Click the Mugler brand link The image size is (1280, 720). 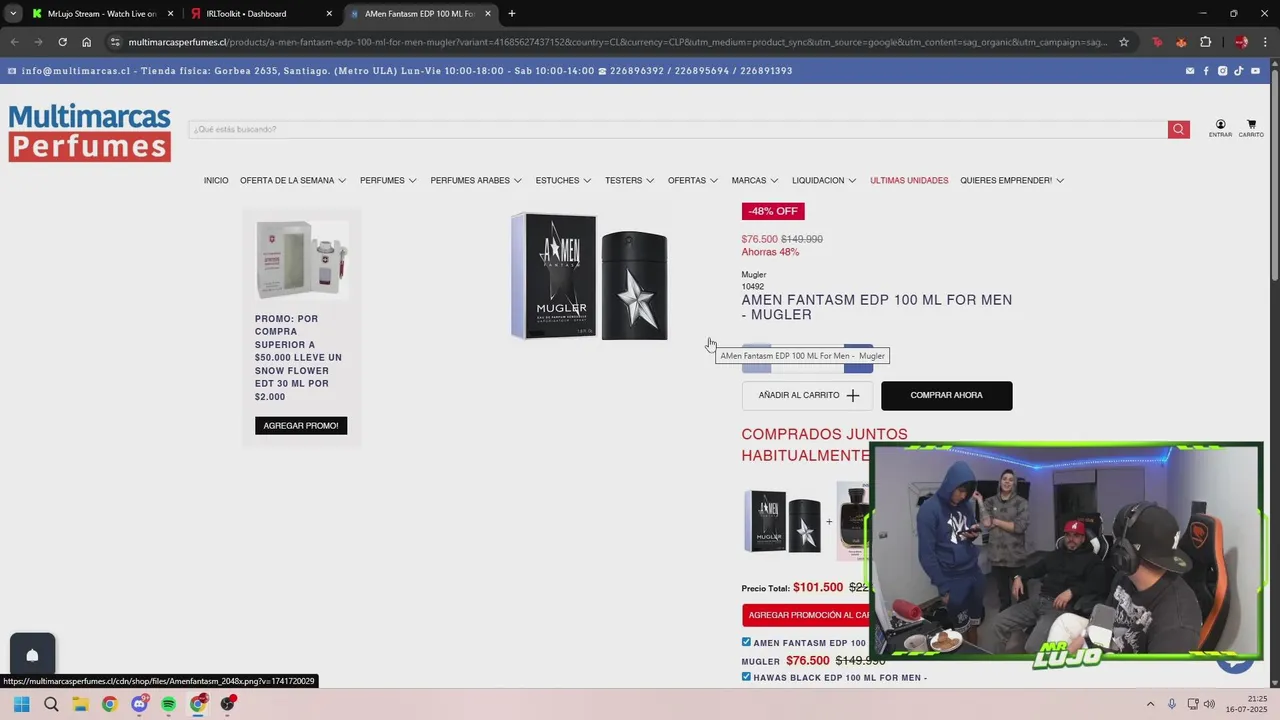tap(753, 275)
